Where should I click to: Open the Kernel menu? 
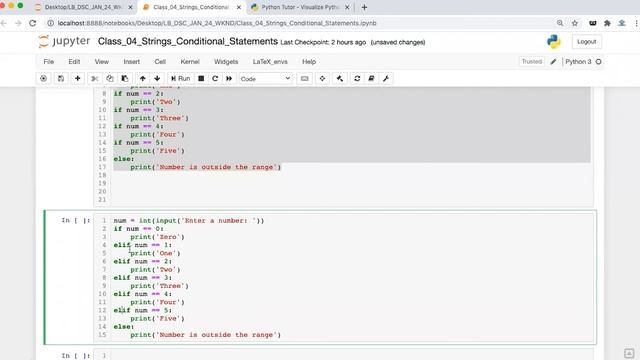pos(190,62)
